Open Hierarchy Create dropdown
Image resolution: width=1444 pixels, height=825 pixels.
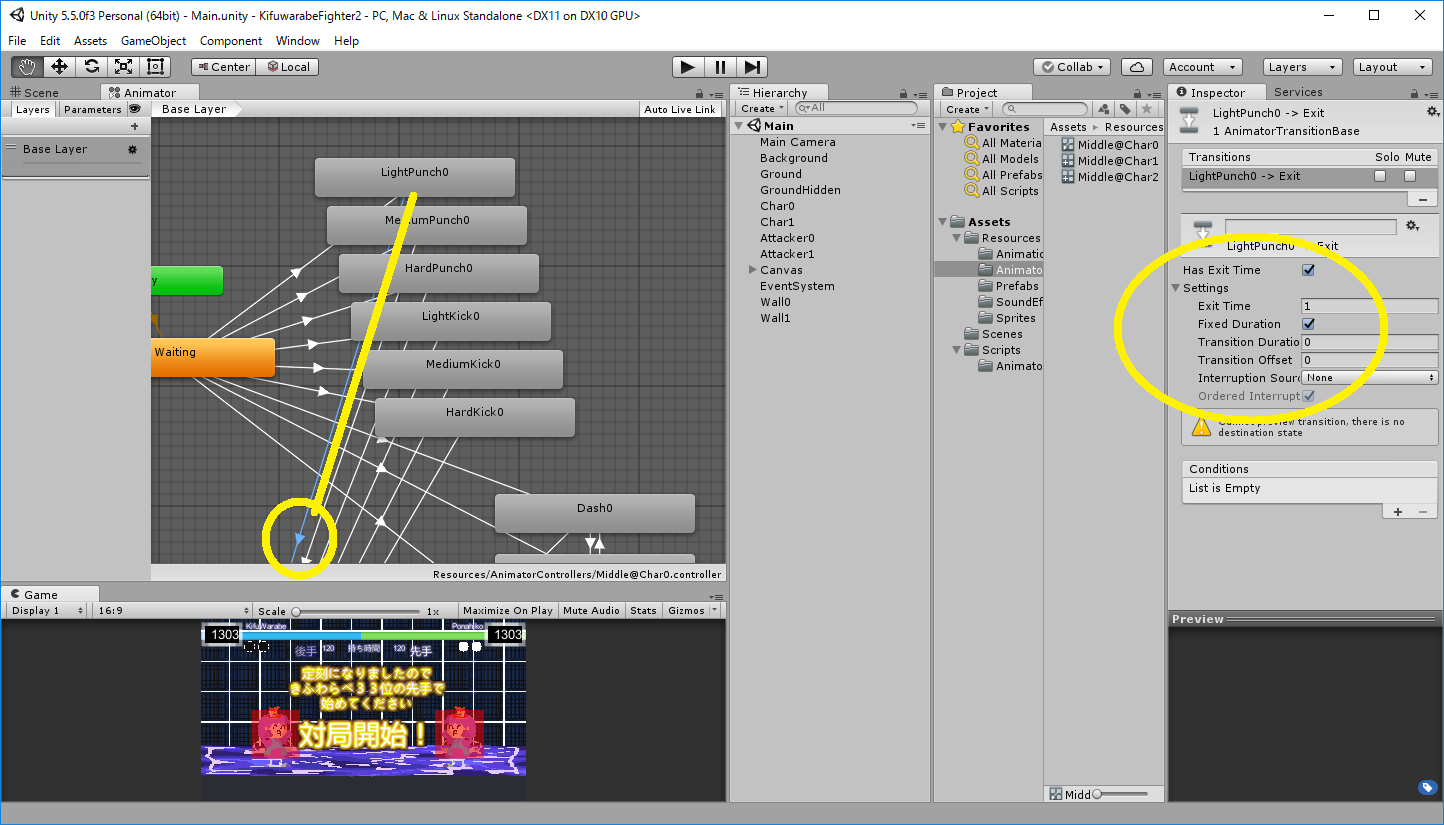coord(762,109)
